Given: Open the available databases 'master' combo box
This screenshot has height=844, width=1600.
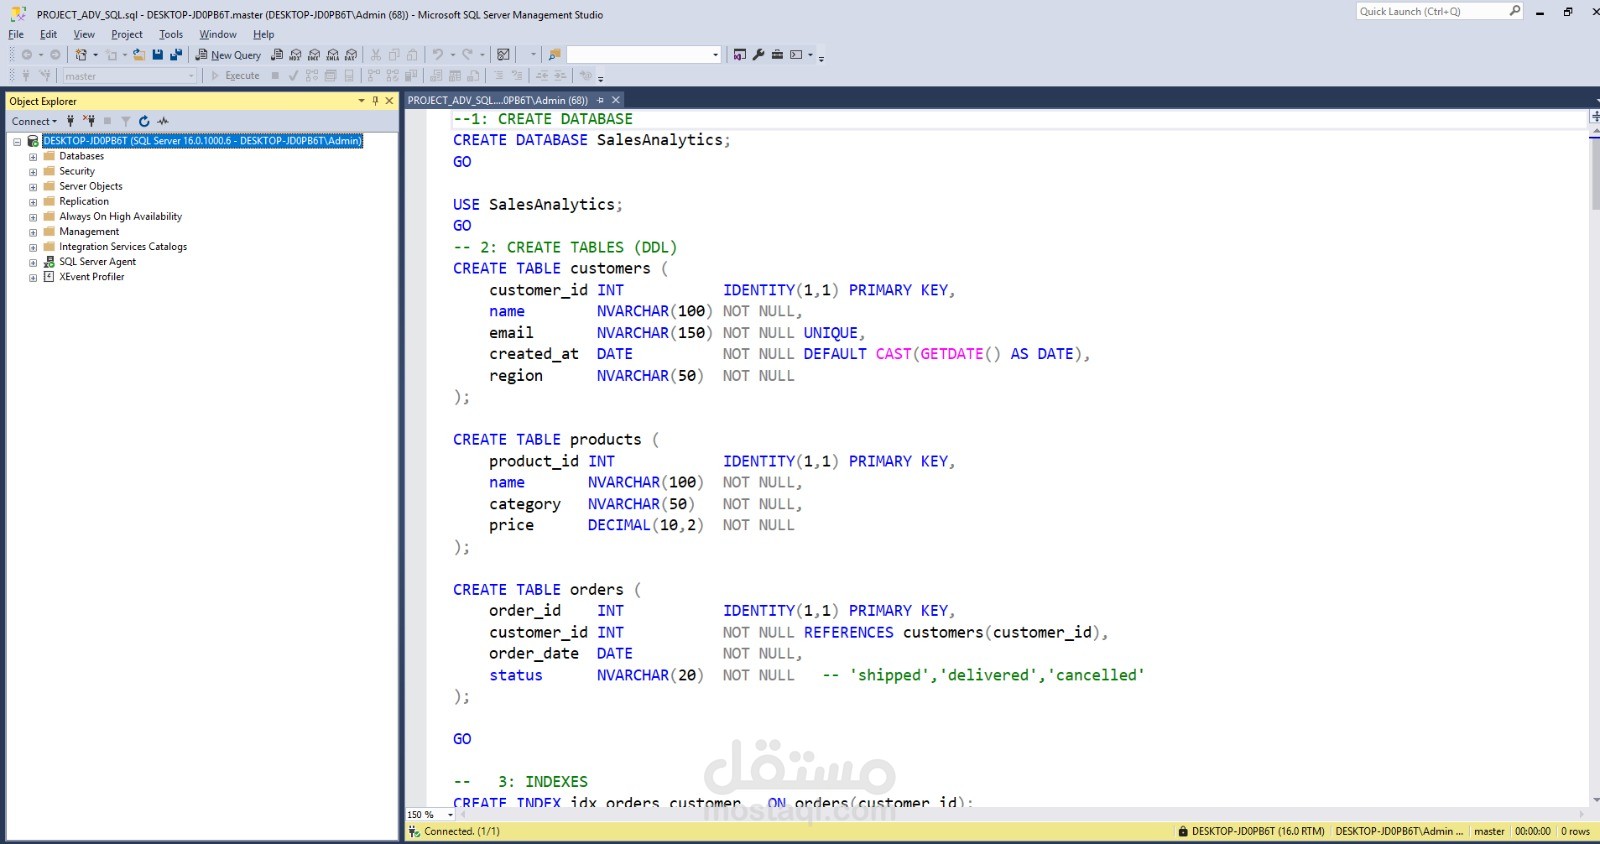Looking at the screenshot, I should pyautogui.click(x=130, y=76).
